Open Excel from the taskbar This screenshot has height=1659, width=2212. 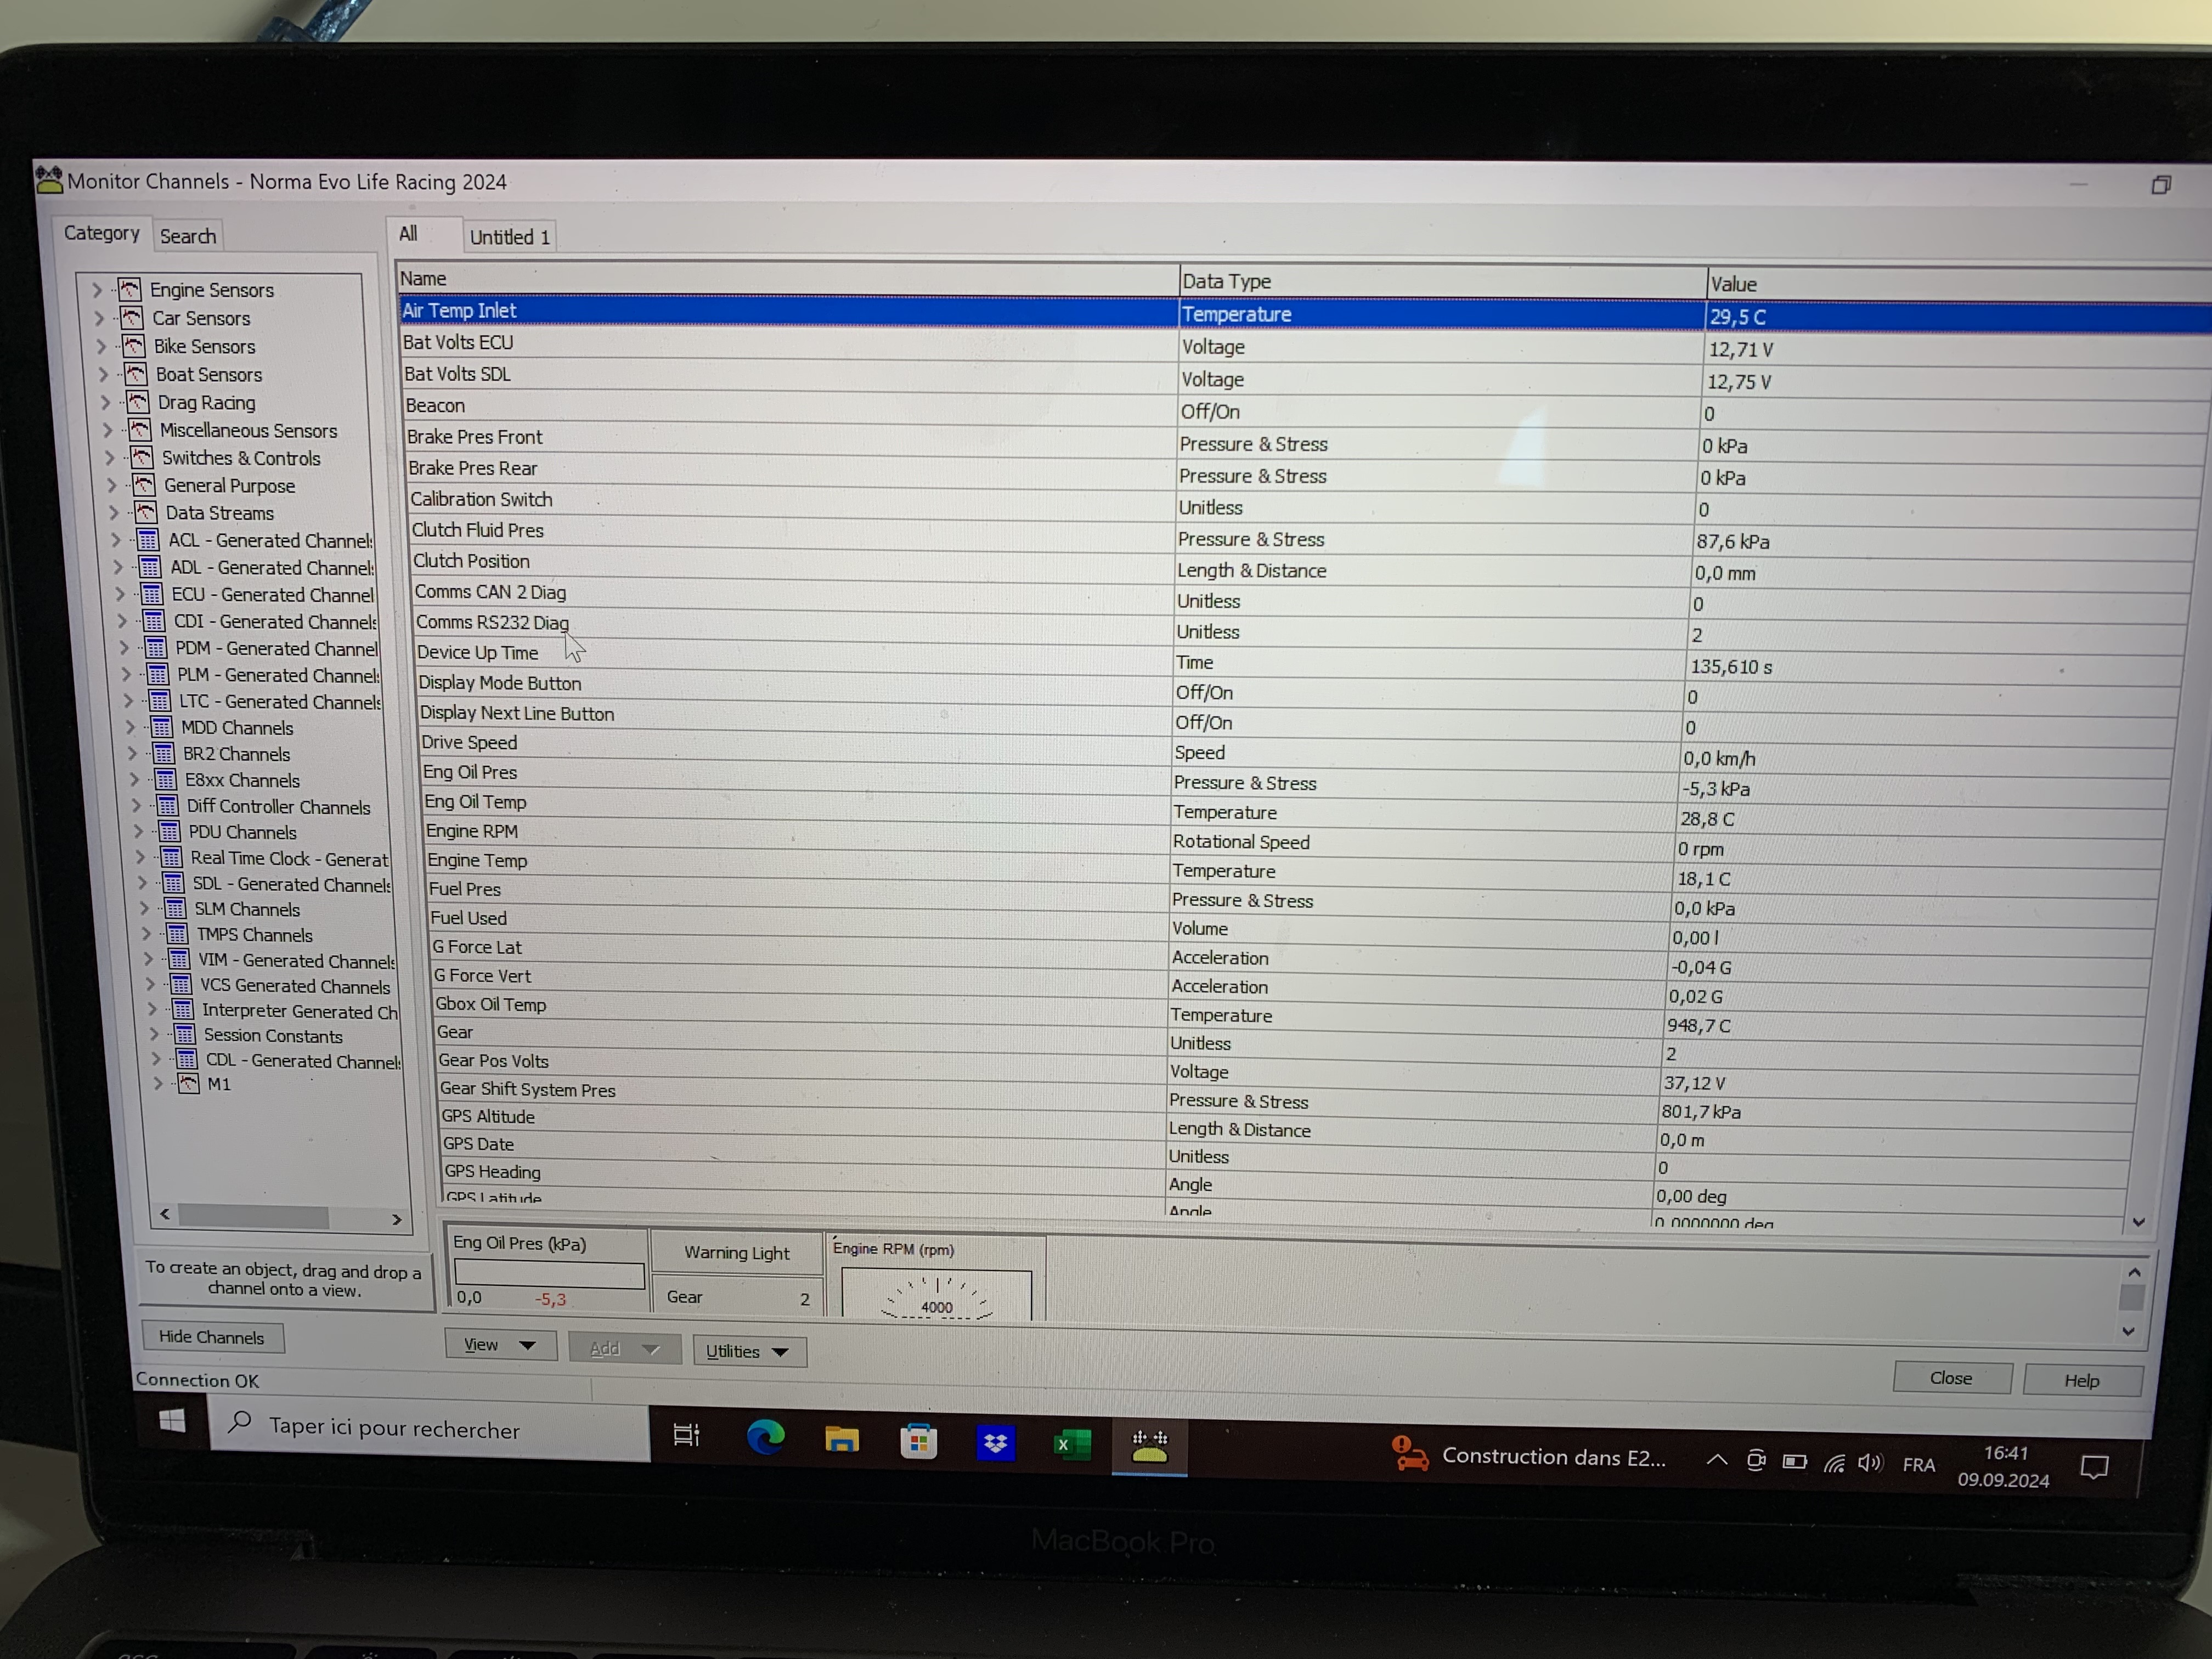(x=1072, y=1445)
